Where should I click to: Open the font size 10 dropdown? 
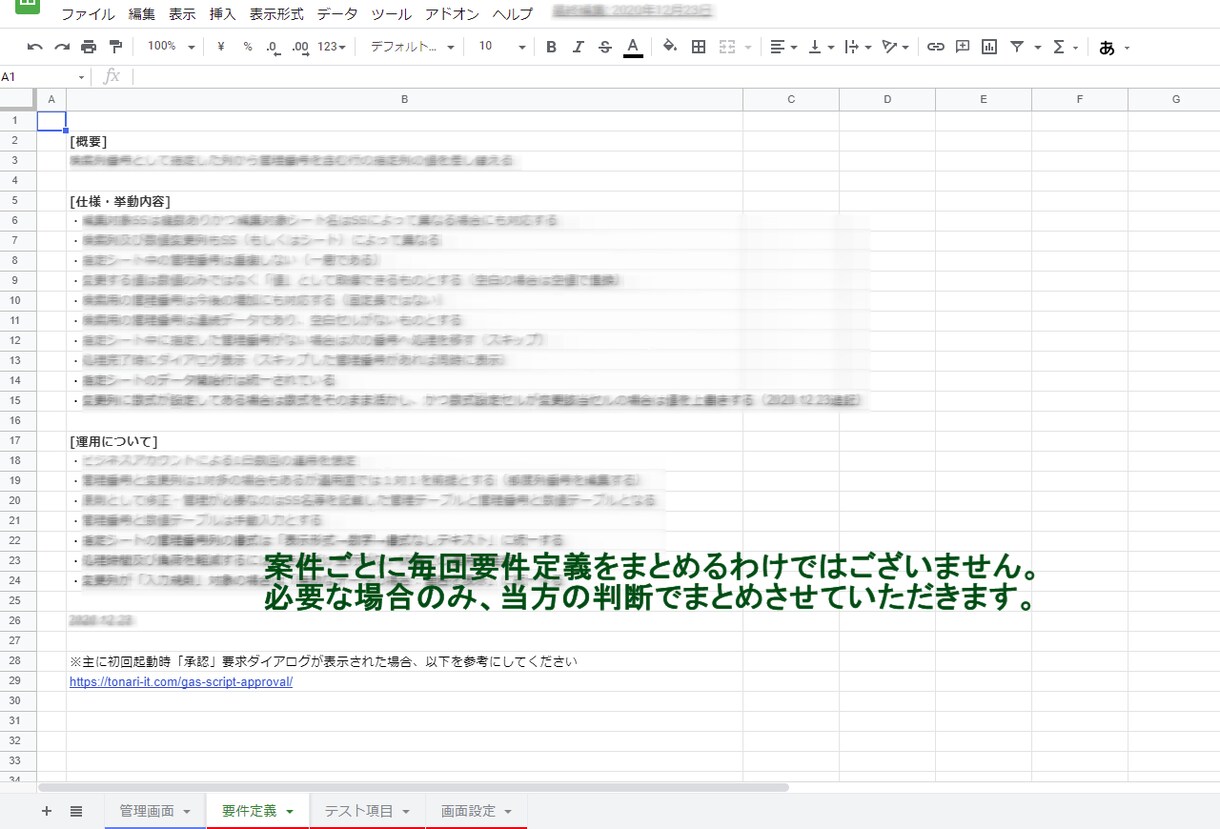(502, 47)
